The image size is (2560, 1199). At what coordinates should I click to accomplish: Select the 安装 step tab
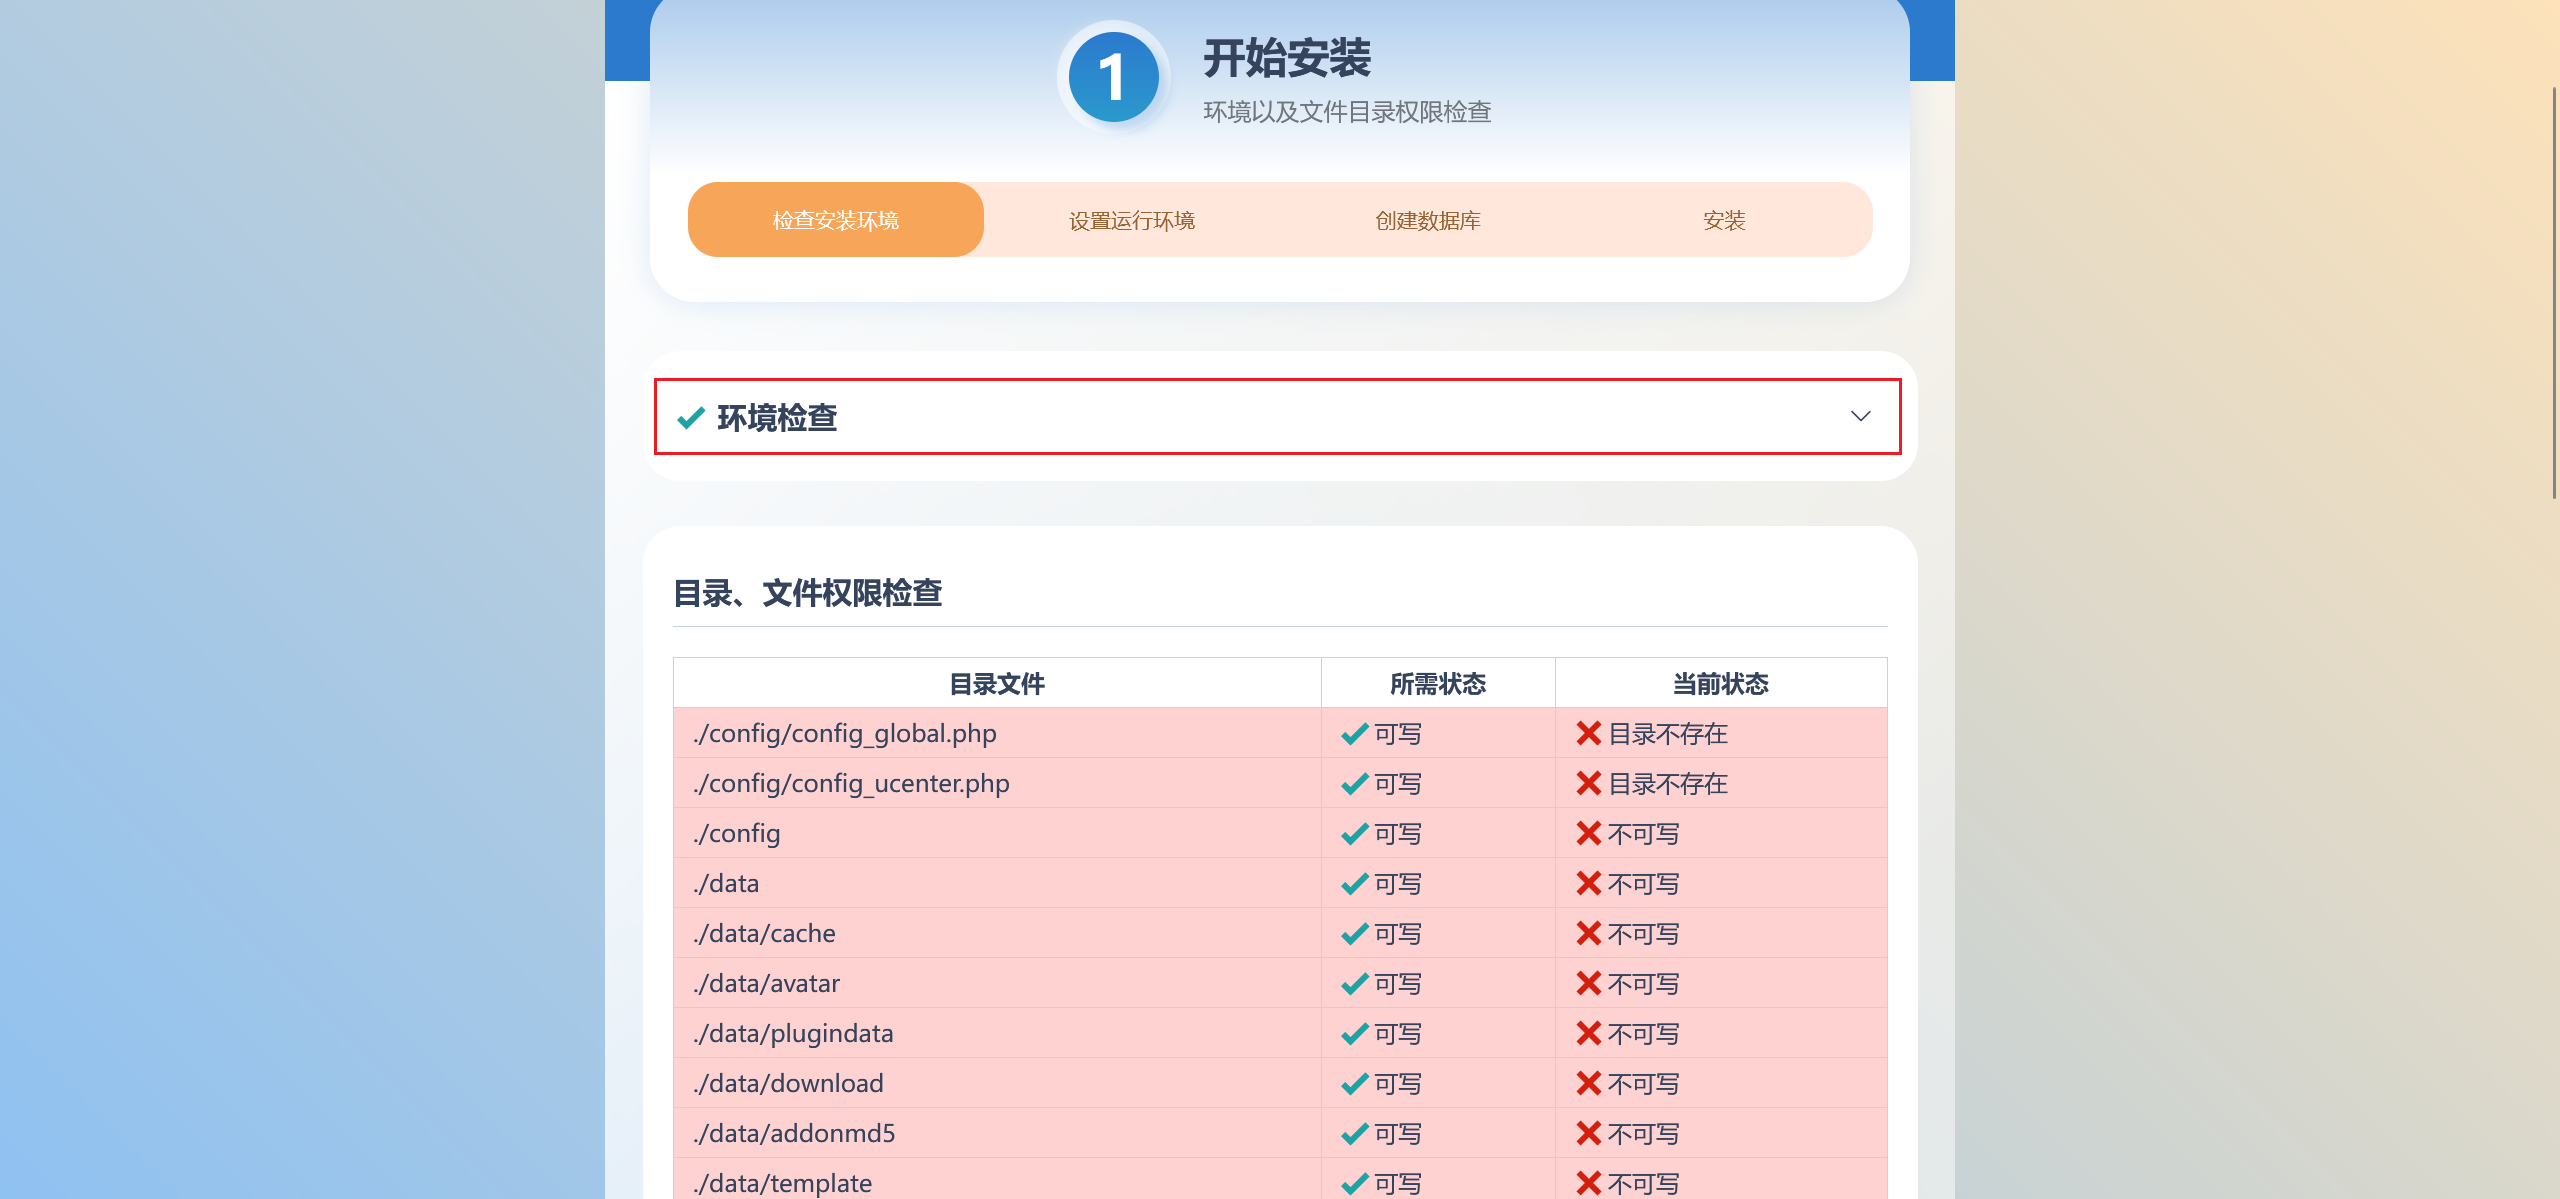(x=1724, y=220)
